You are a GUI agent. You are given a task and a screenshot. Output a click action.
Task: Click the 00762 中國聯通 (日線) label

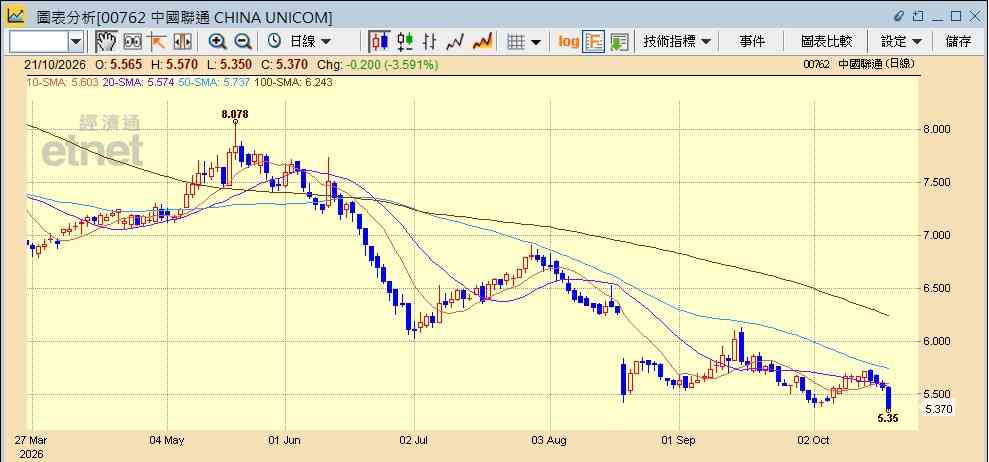point(859,64)
